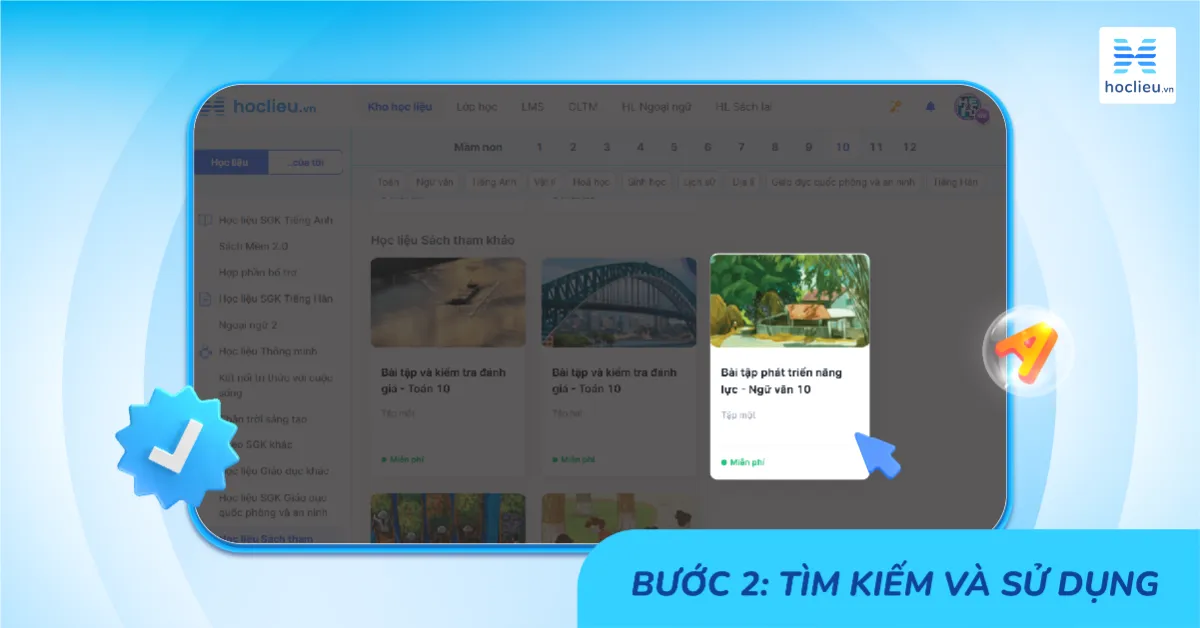This screenshot has height=628, width=1200.
Task: Select the HL Ngoại ngữ tab
Action: point(656,107)
